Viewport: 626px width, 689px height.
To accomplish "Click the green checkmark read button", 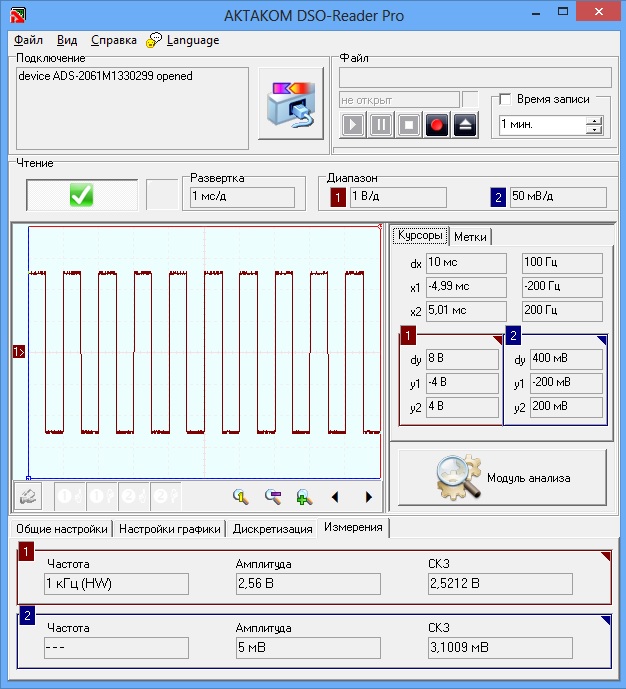I will (82, 196).
